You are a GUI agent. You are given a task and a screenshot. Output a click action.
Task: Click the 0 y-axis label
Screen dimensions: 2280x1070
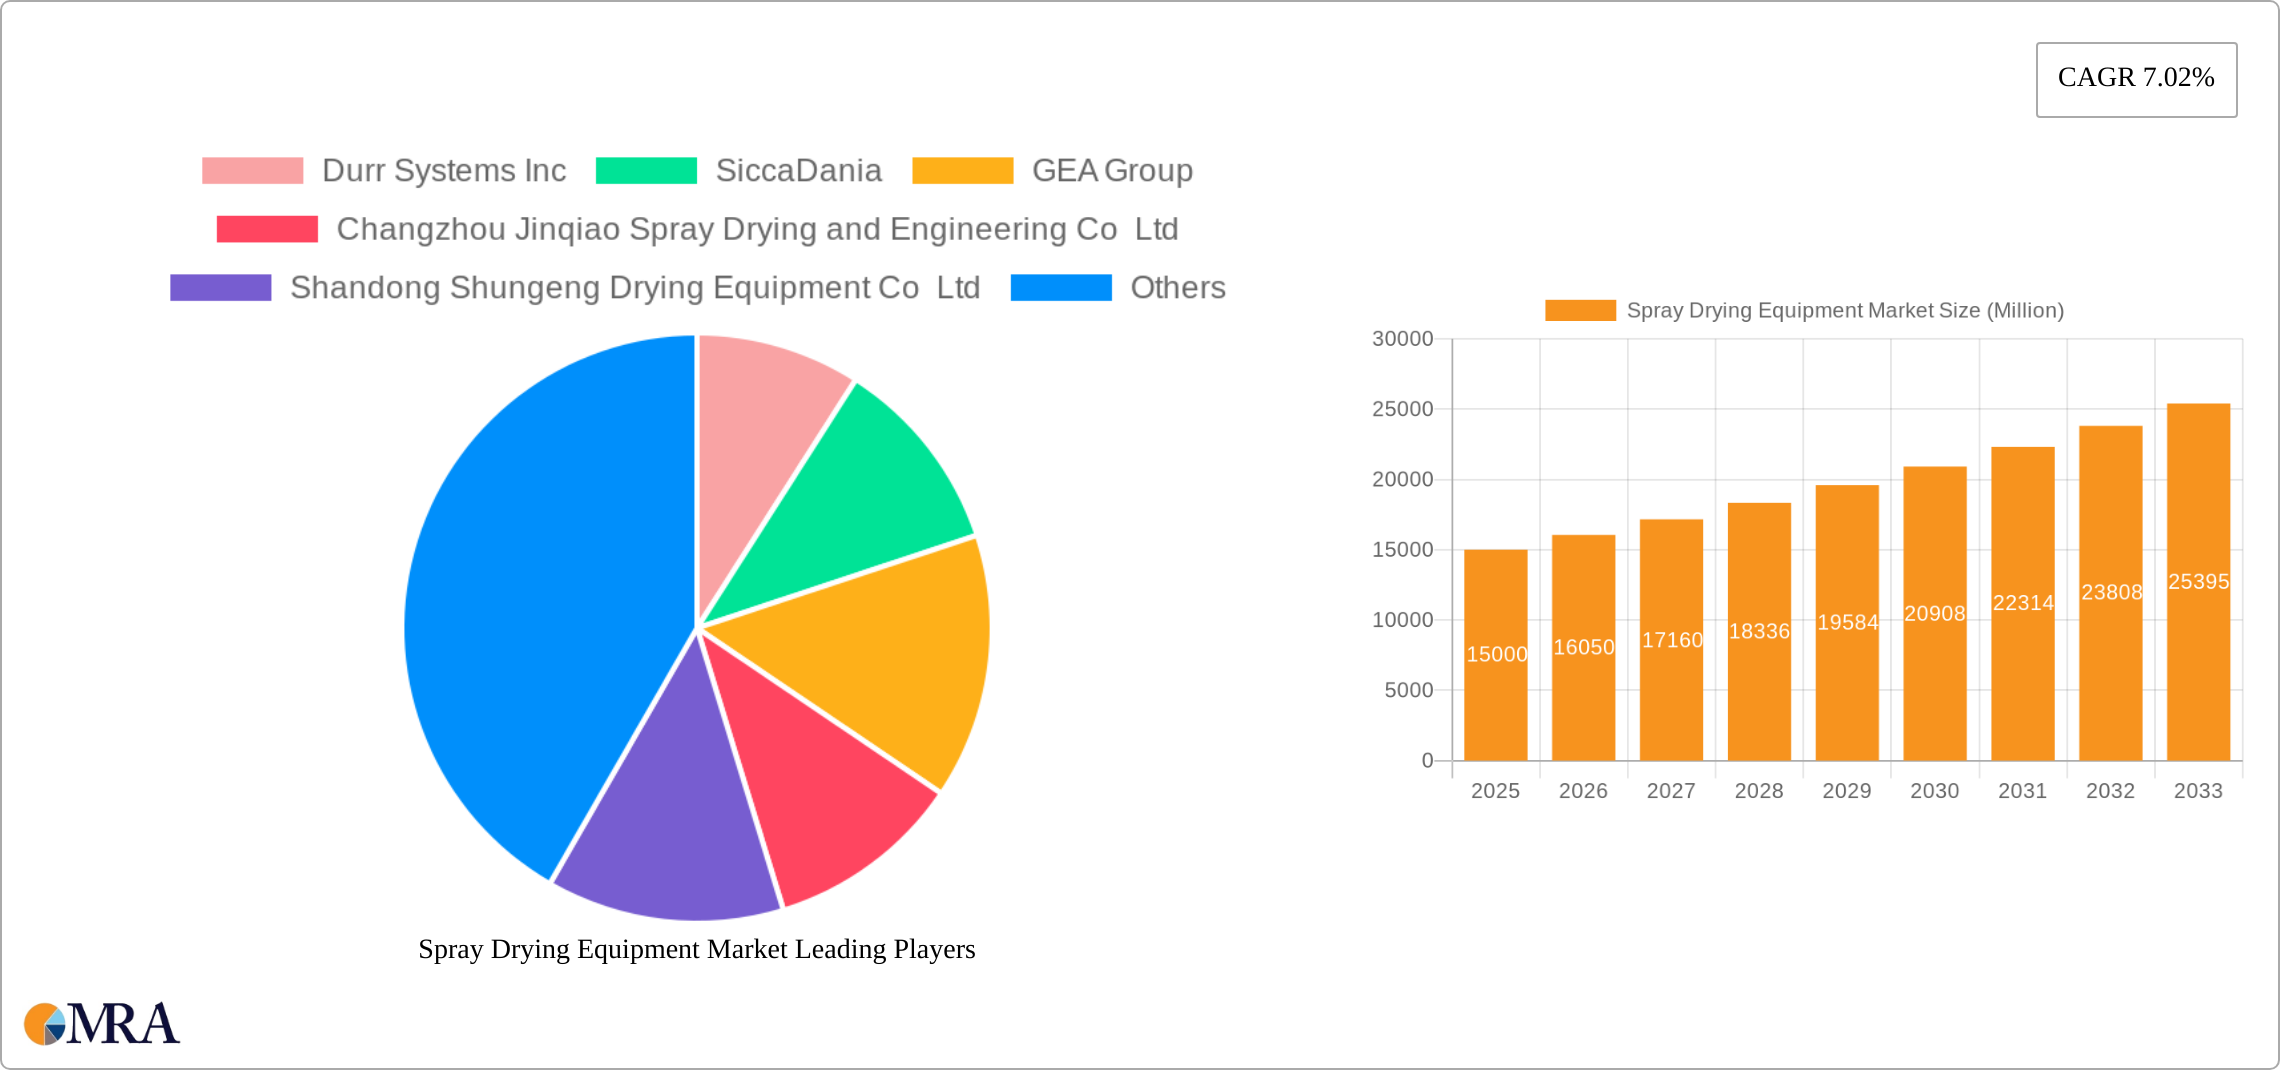(1427, 761)
